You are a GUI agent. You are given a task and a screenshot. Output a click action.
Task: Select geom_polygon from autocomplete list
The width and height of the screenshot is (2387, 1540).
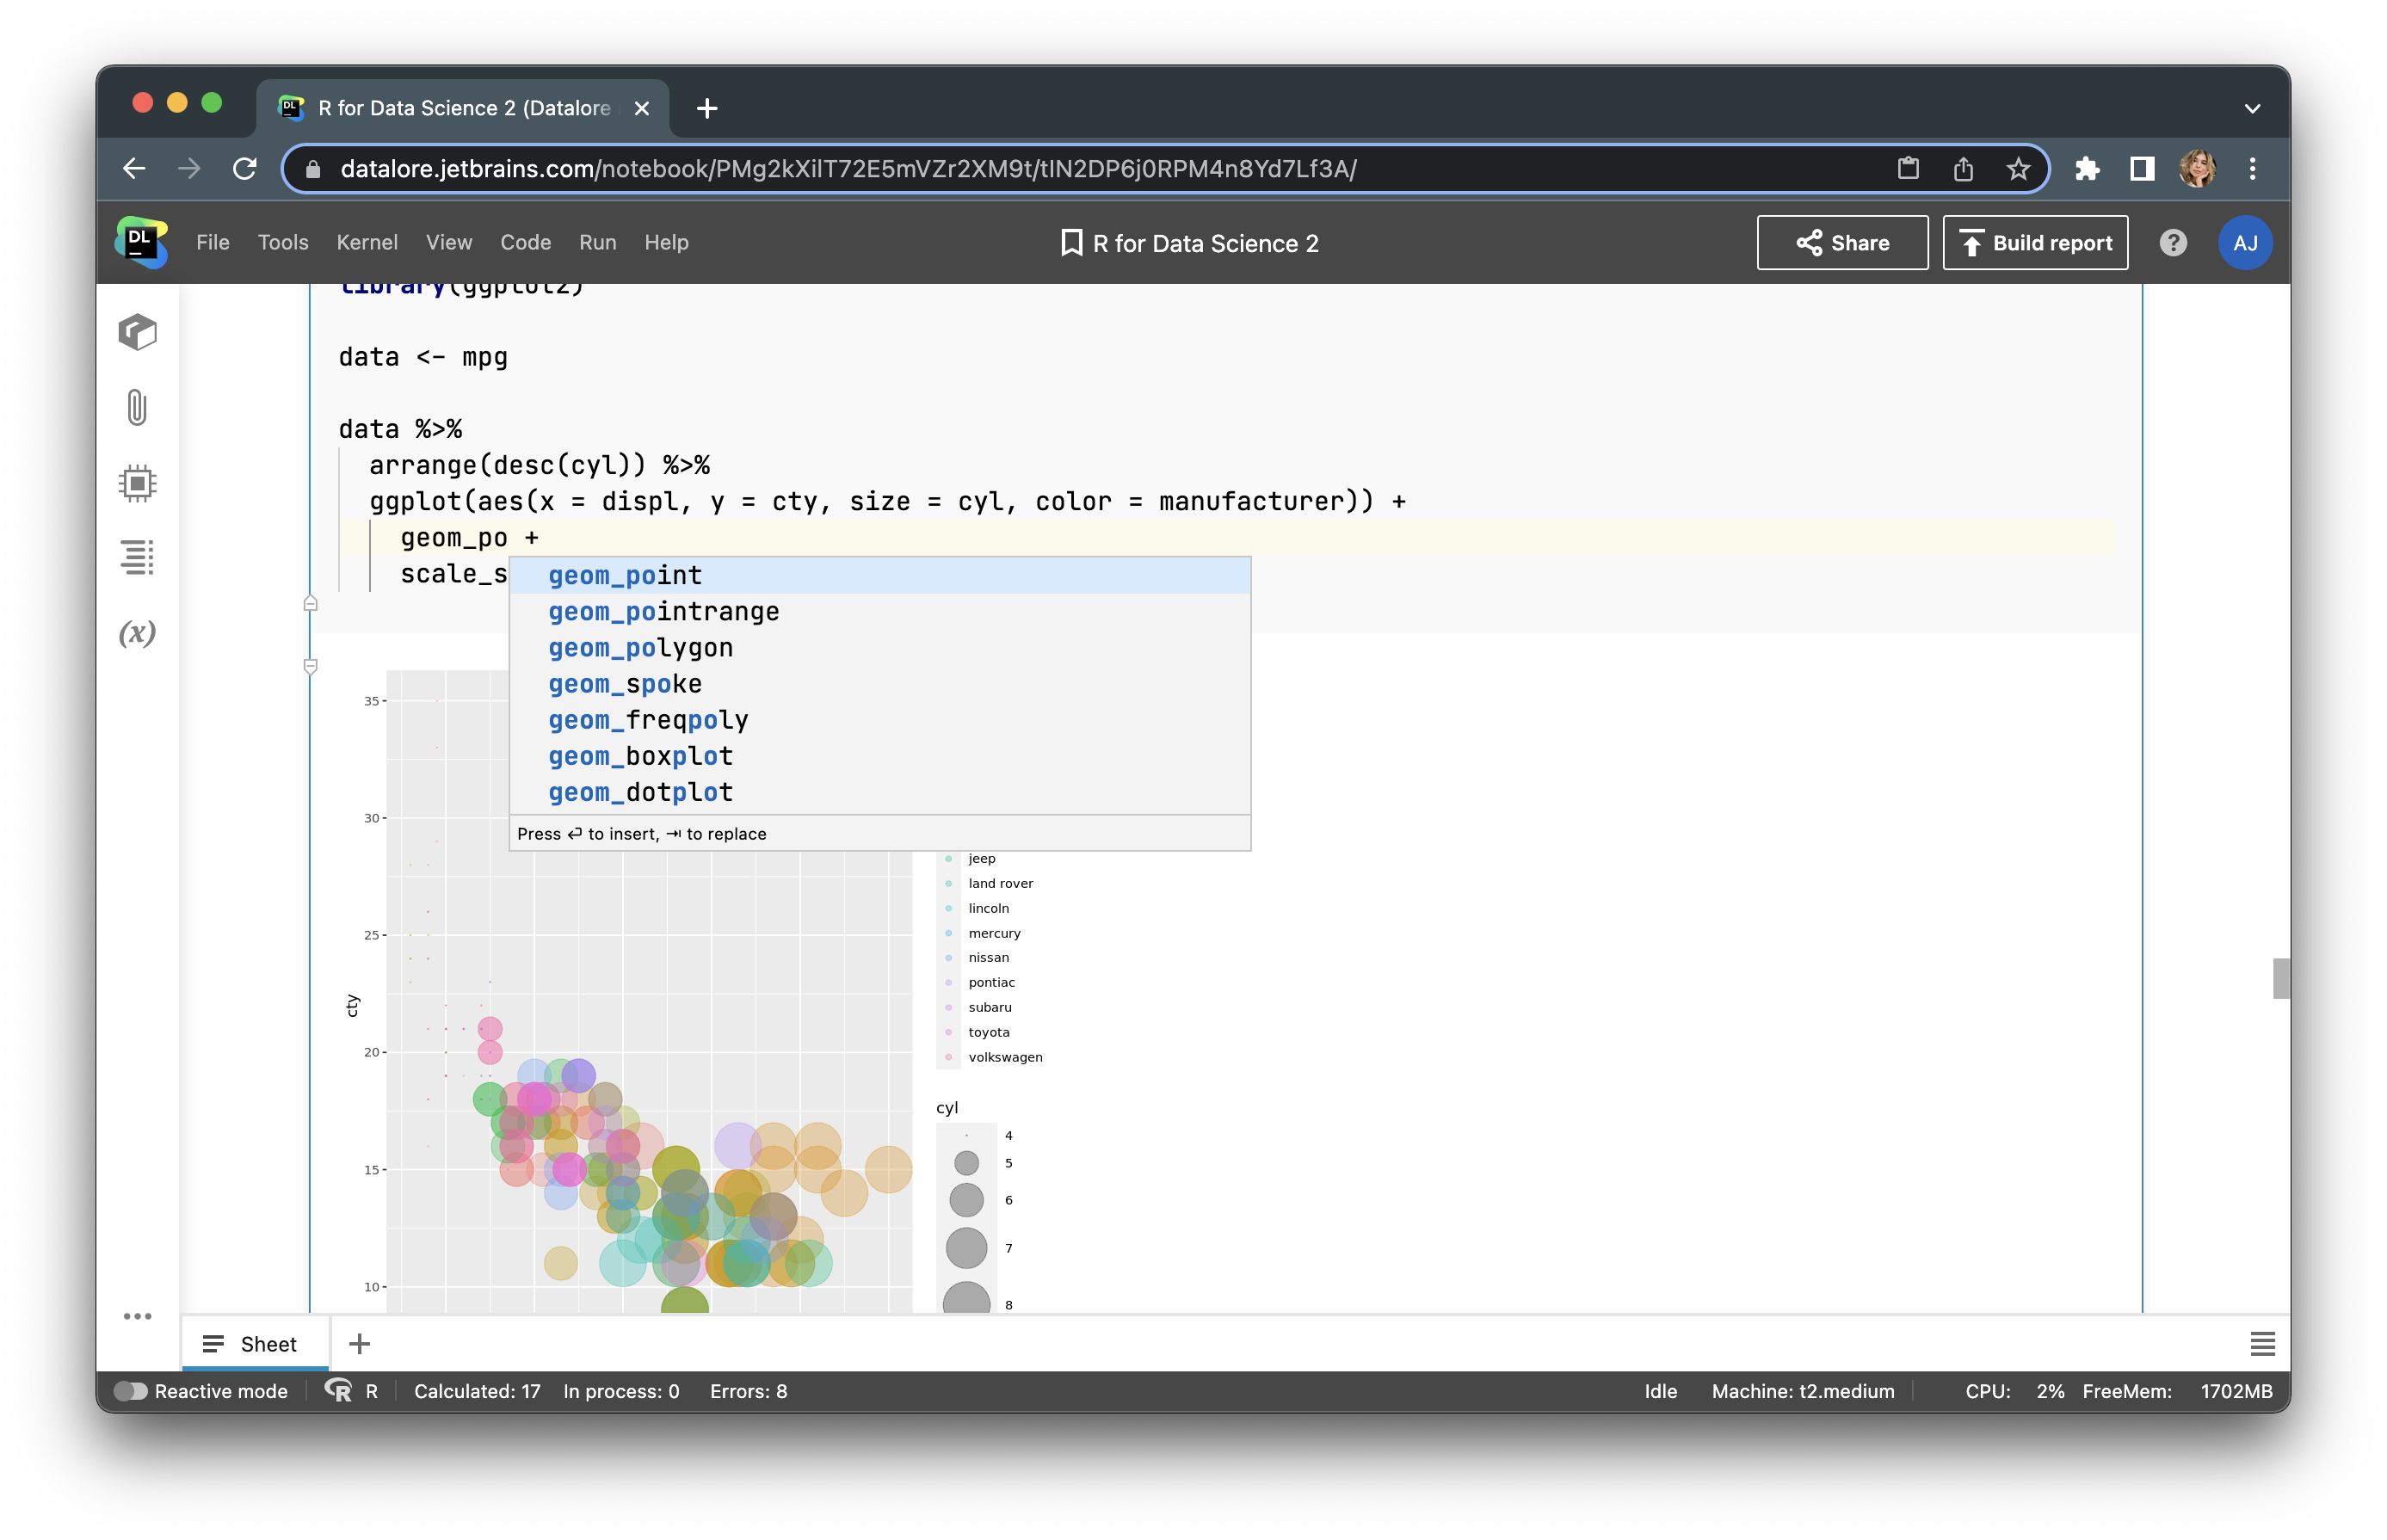[x=640, y=647]
